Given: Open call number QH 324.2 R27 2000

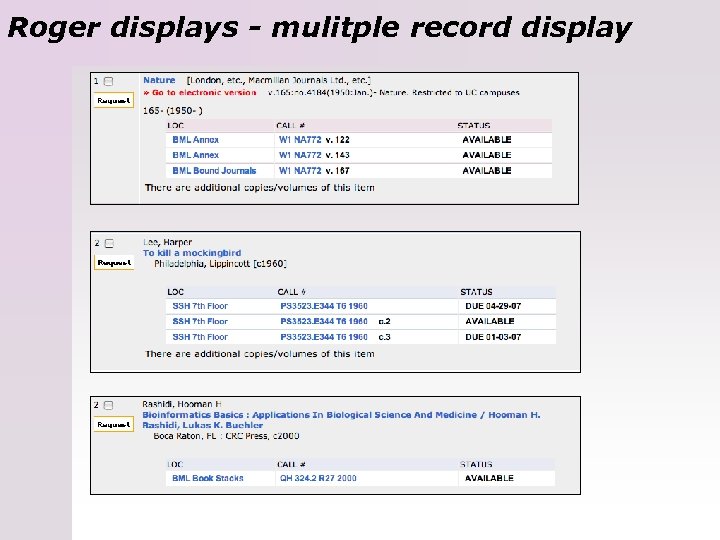Looking at the screenshot, I should coord(318,478).
